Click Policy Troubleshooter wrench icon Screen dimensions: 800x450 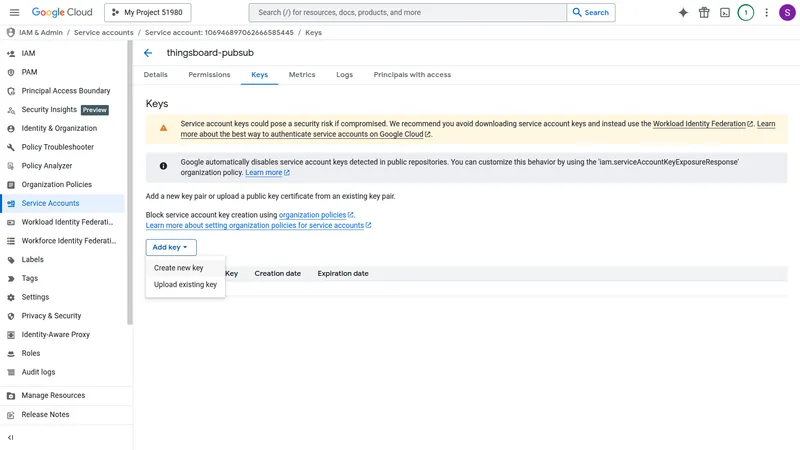click(x=11, y=147)
